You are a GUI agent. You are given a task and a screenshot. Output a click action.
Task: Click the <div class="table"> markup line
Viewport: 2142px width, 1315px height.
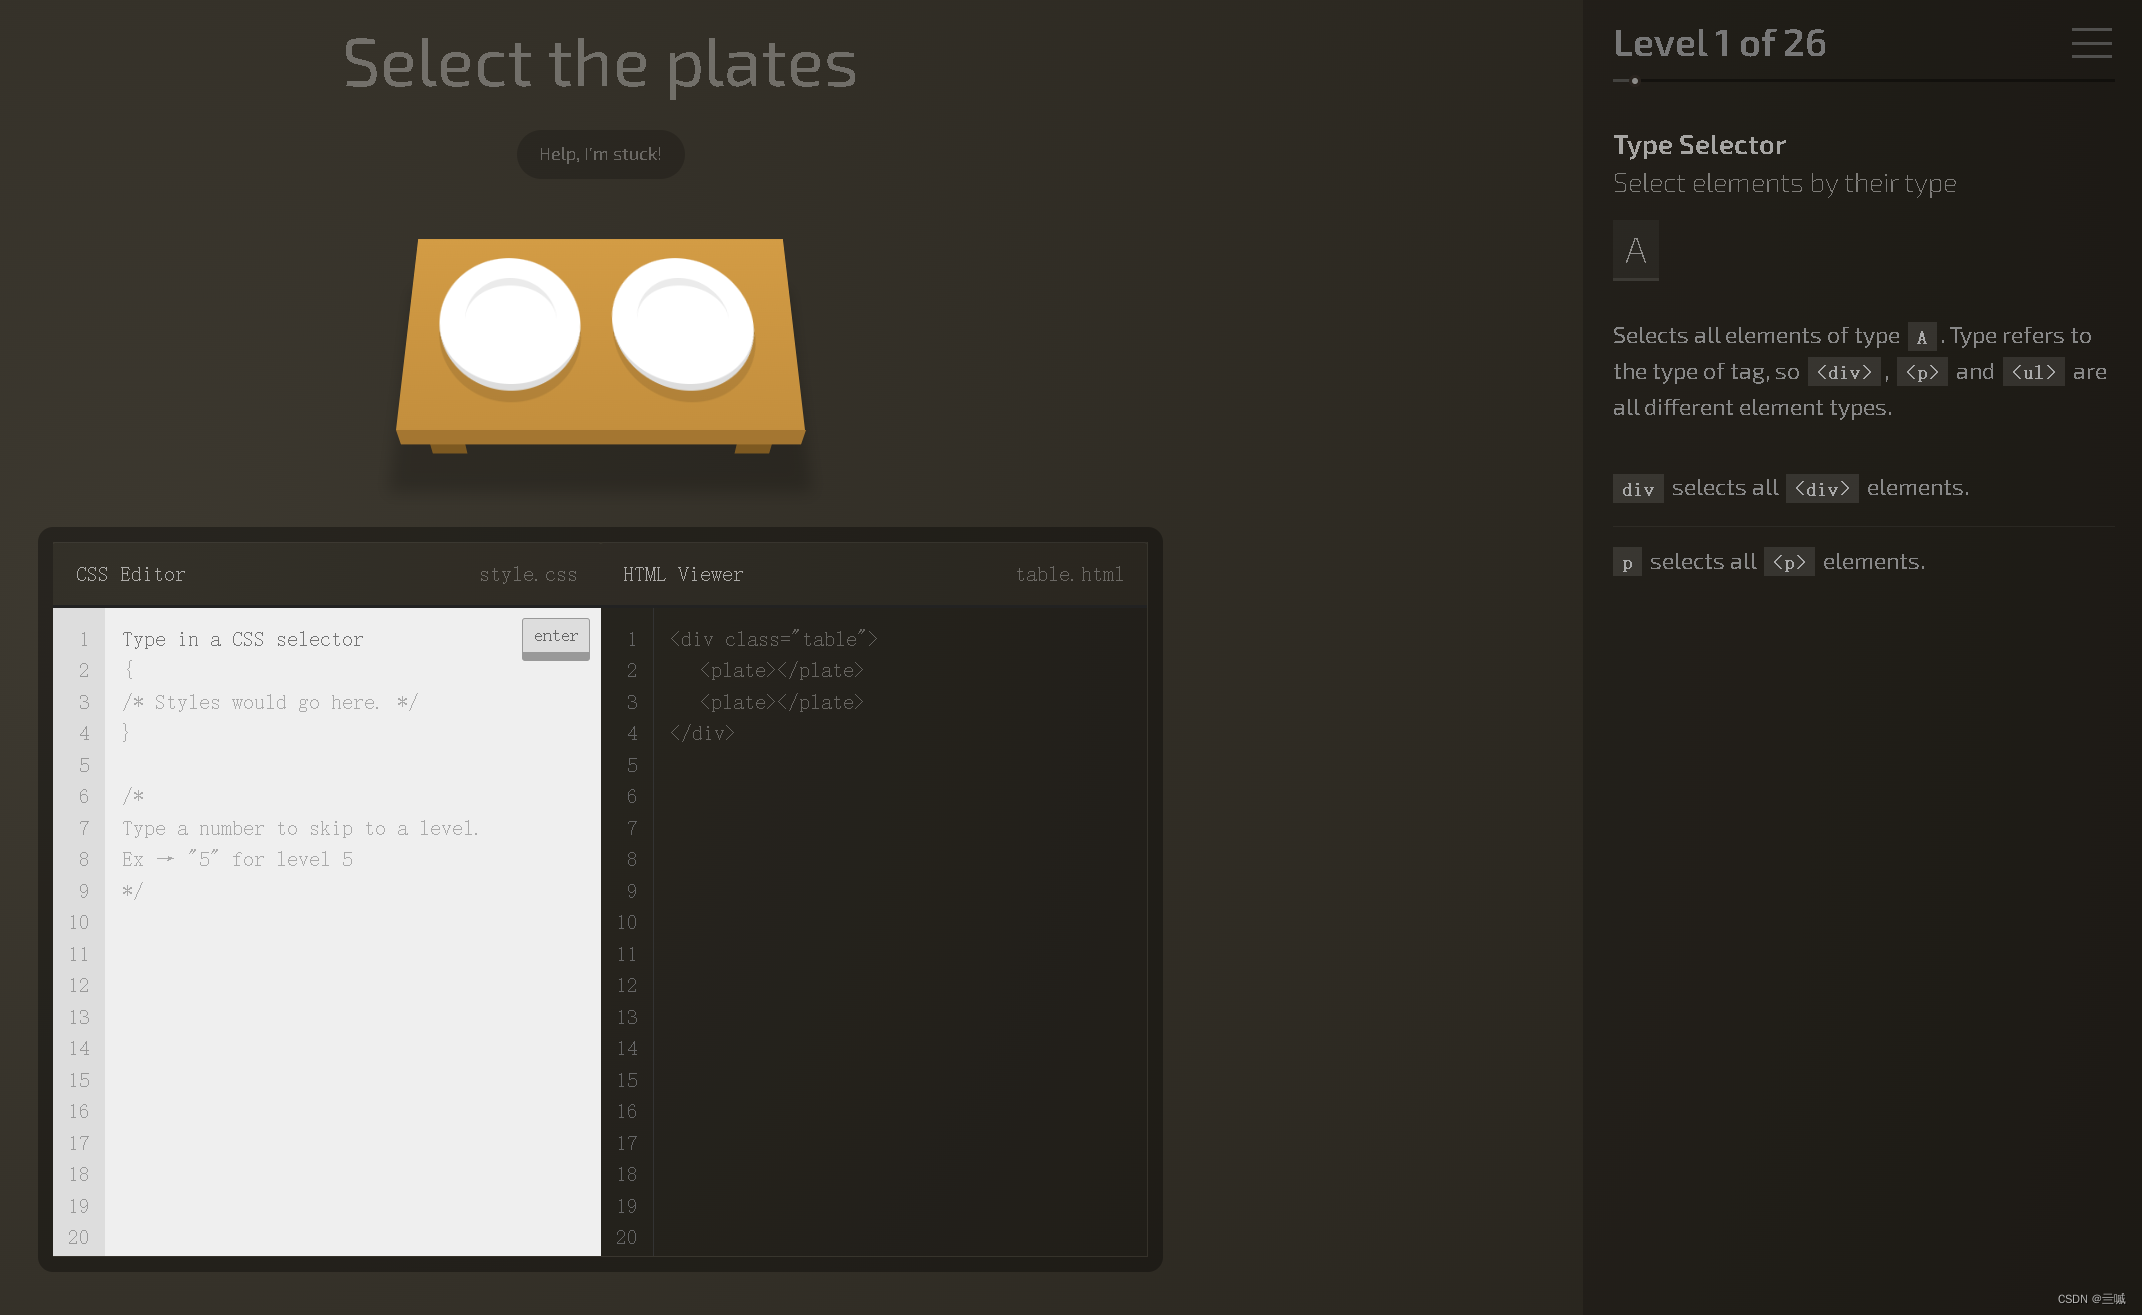pos(774,639)
